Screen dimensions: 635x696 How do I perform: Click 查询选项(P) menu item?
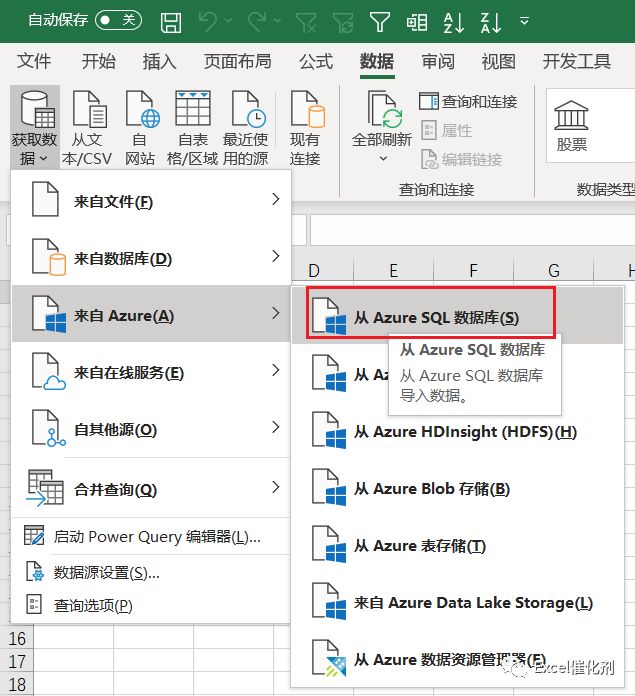click(x=151, y=605)
